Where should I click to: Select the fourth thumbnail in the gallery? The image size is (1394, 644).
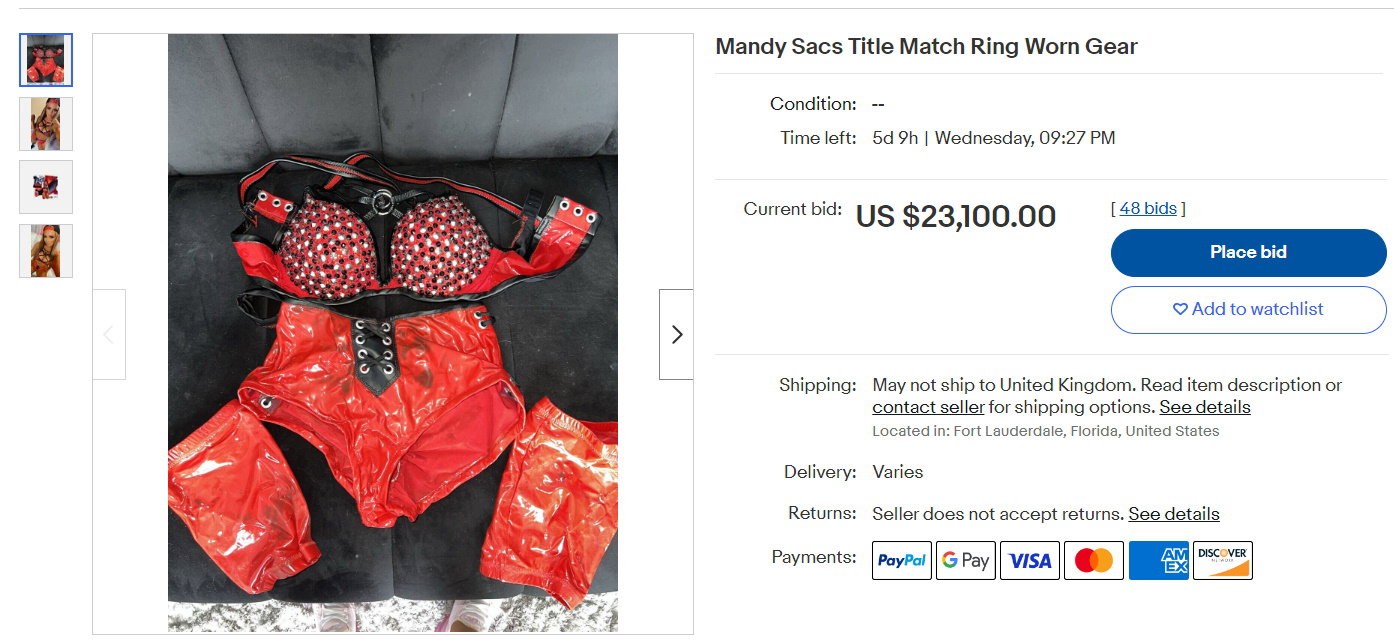46,251
